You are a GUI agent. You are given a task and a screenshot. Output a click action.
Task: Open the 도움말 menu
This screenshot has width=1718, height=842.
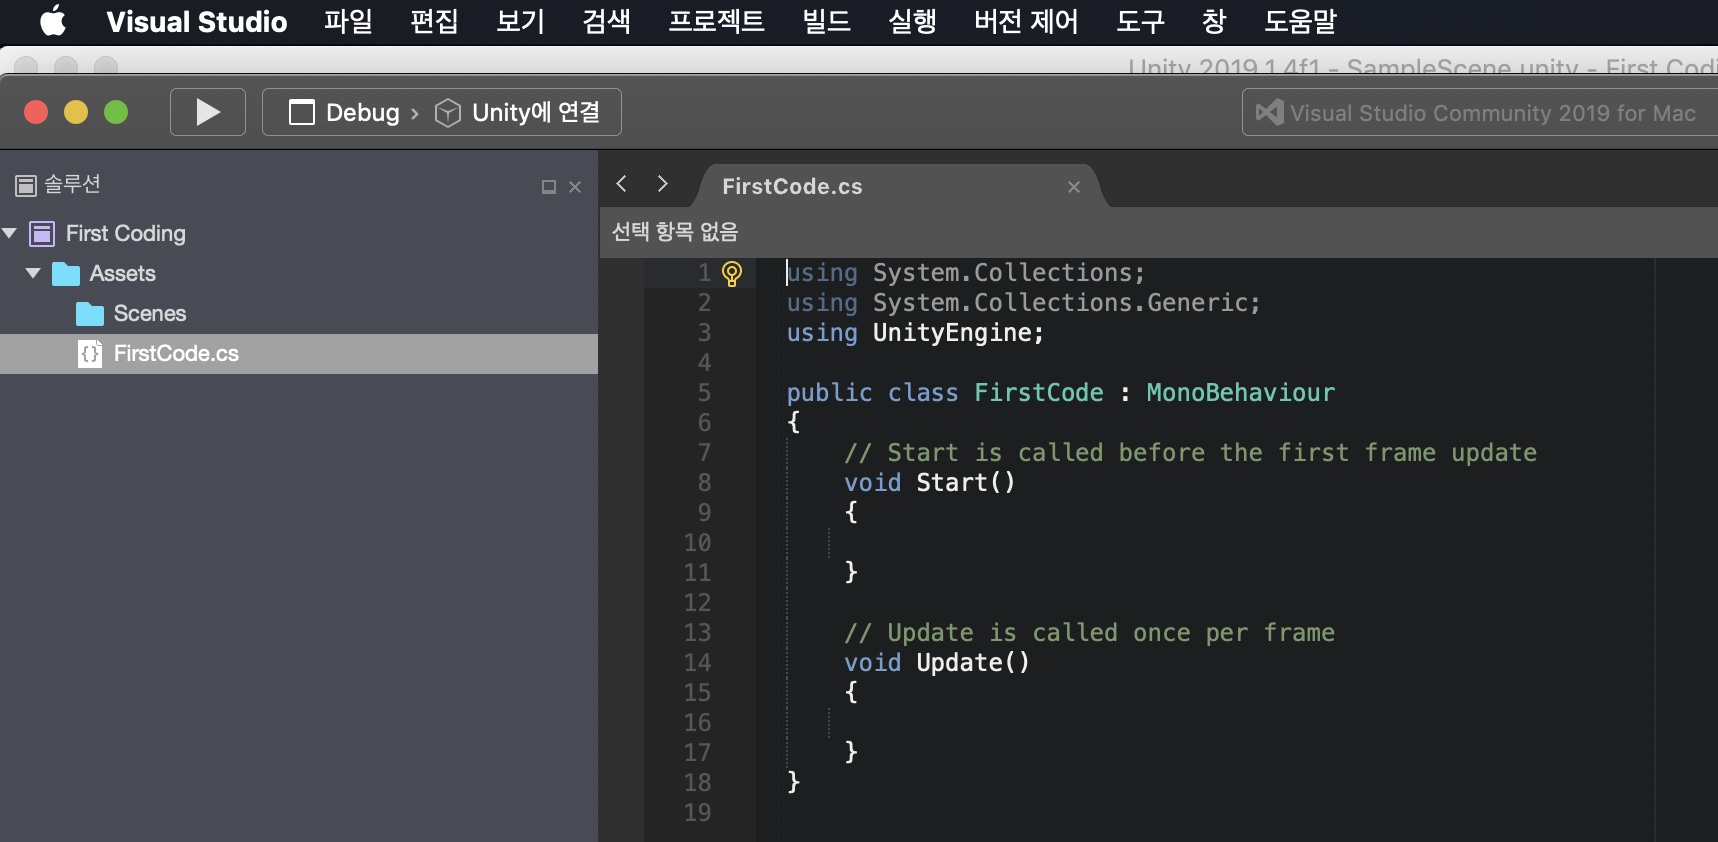[1301, 21]
